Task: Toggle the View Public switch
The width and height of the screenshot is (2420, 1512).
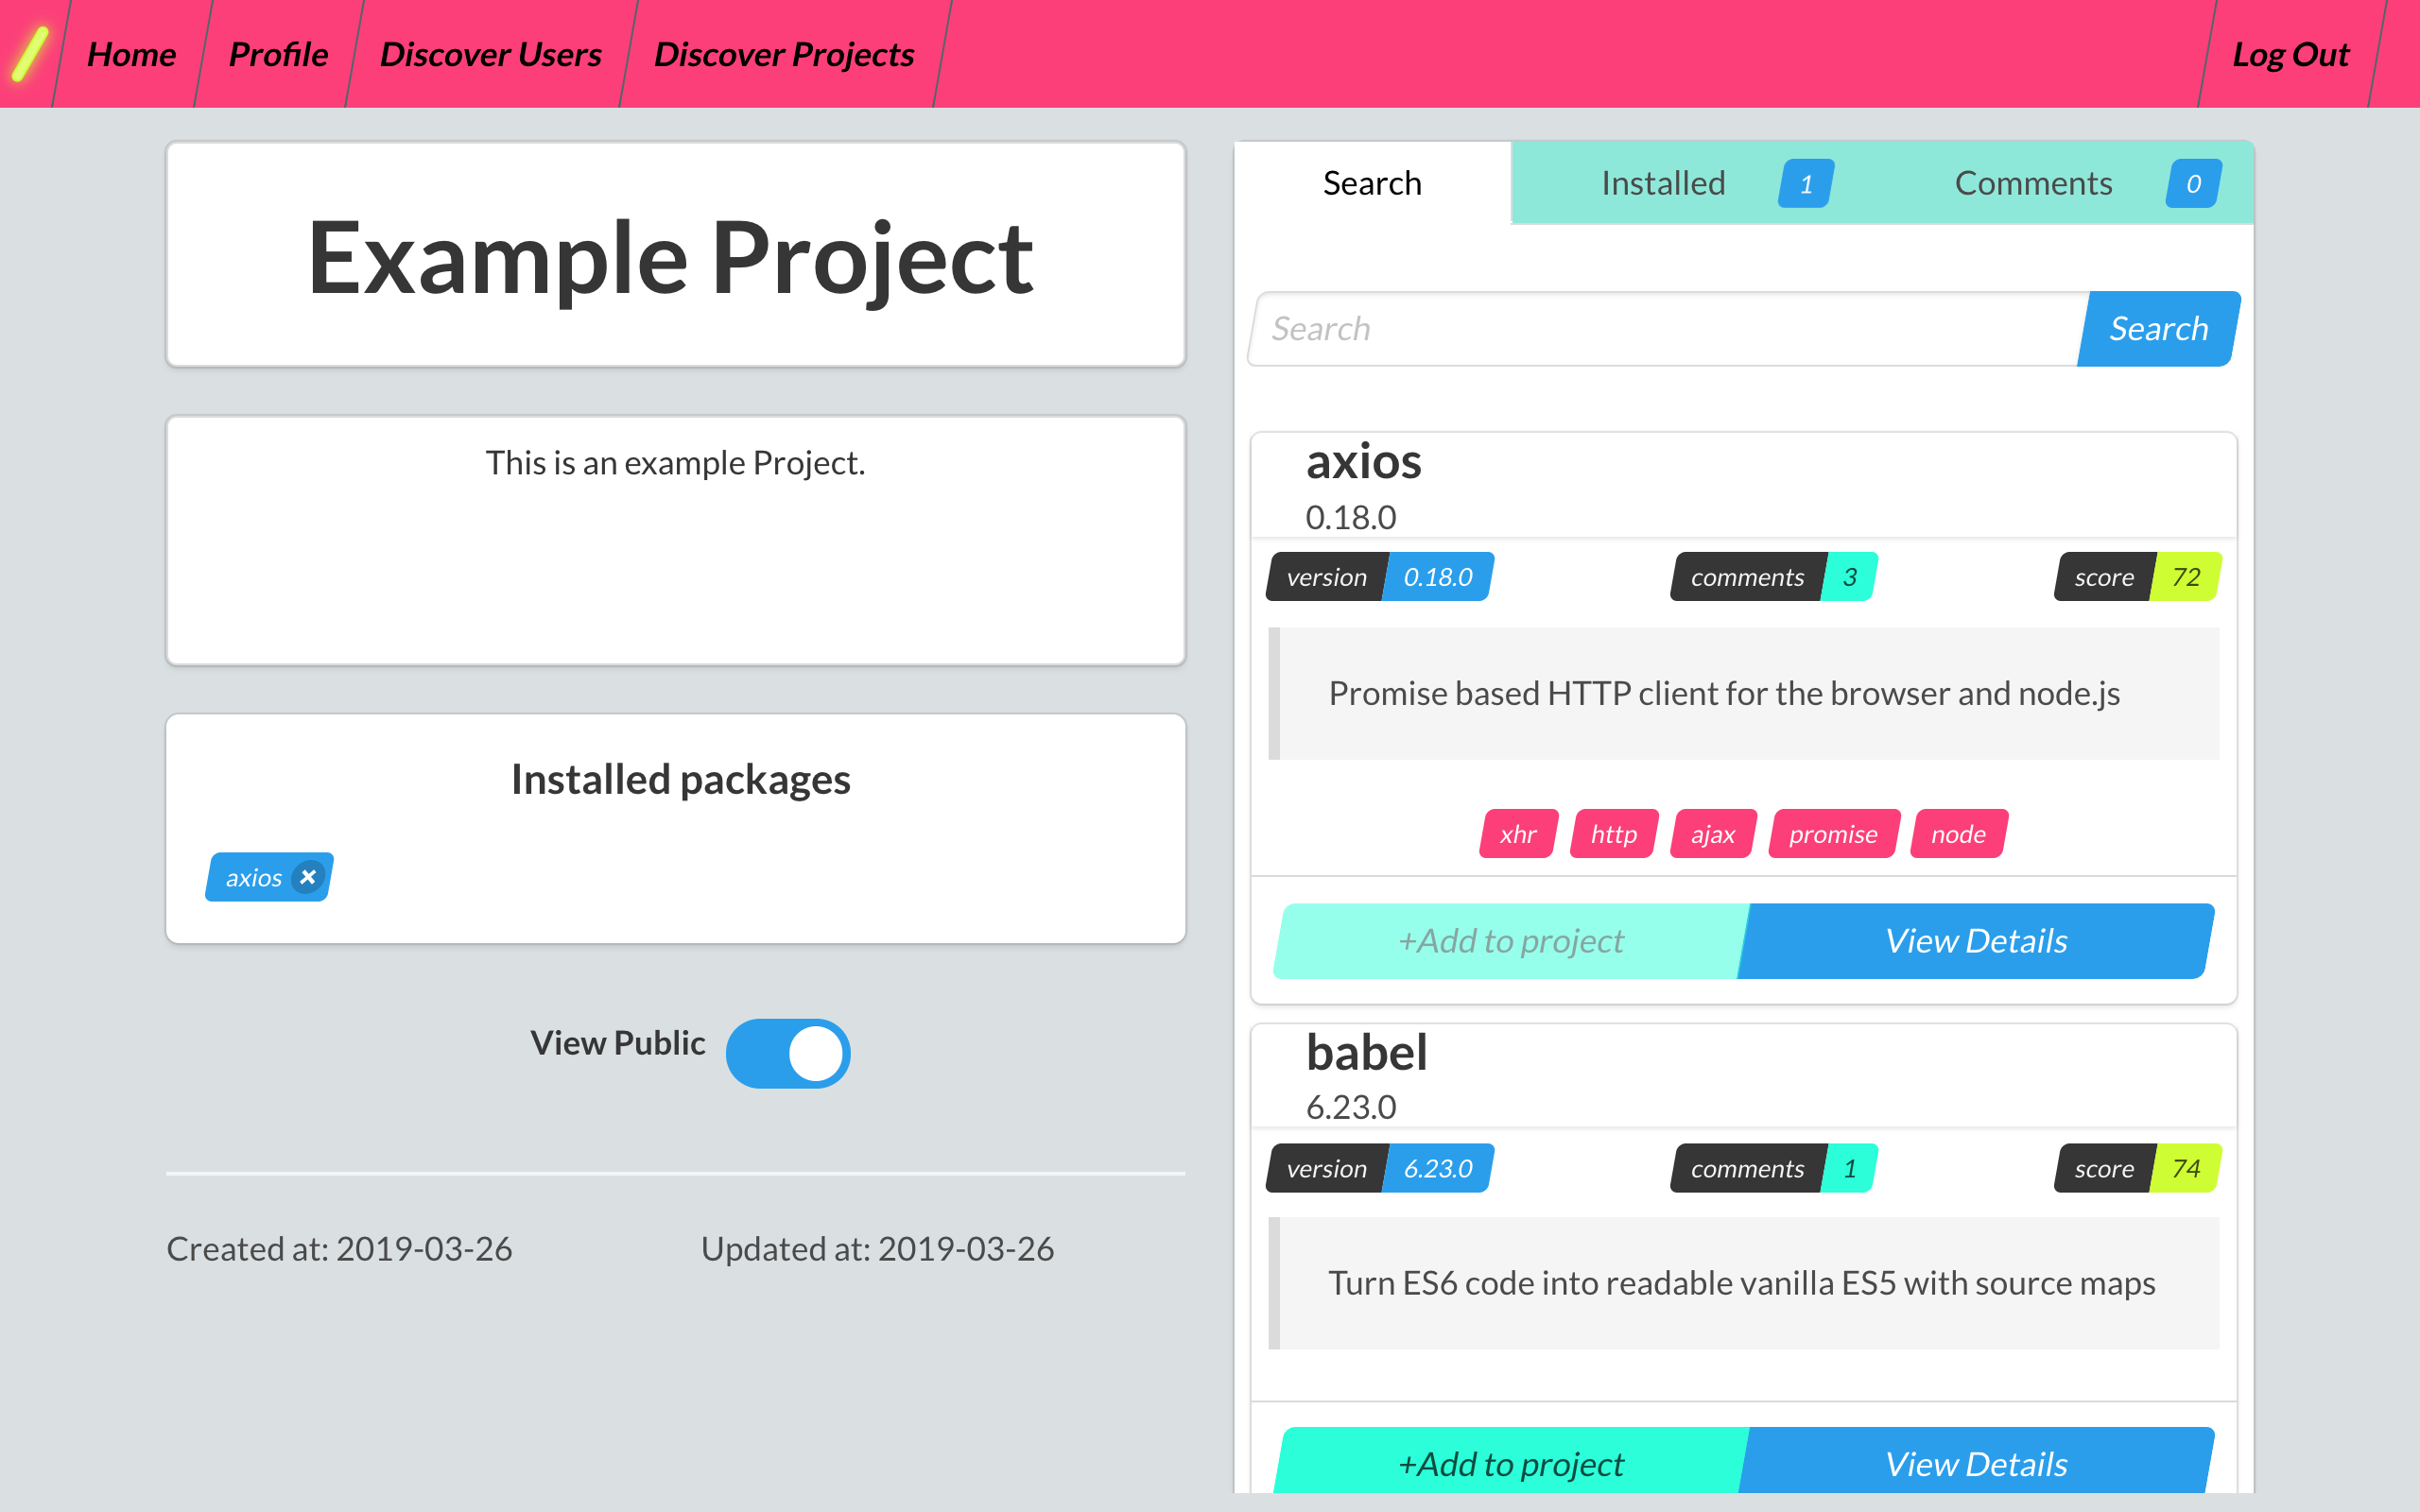Action: pyautogui.click(x=788, y=1053)
